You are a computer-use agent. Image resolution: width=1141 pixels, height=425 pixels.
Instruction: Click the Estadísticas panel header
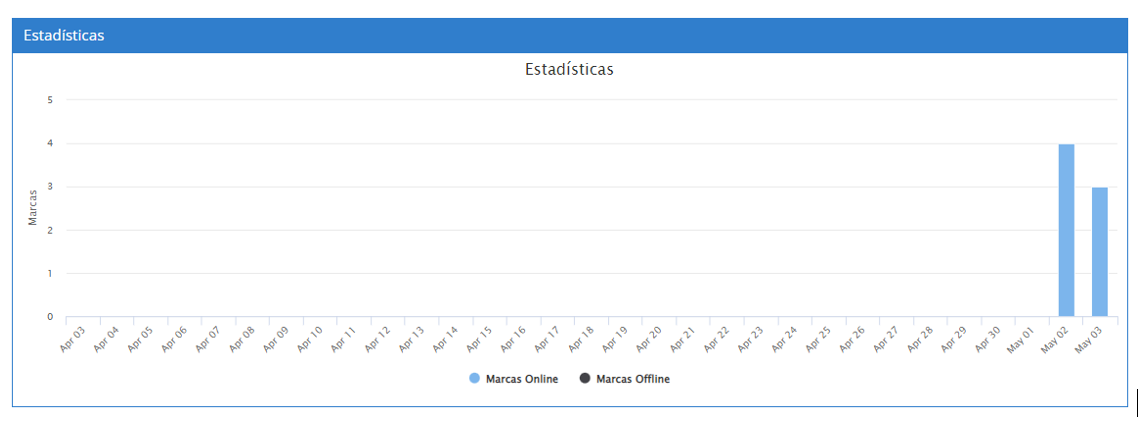(65, 35)
